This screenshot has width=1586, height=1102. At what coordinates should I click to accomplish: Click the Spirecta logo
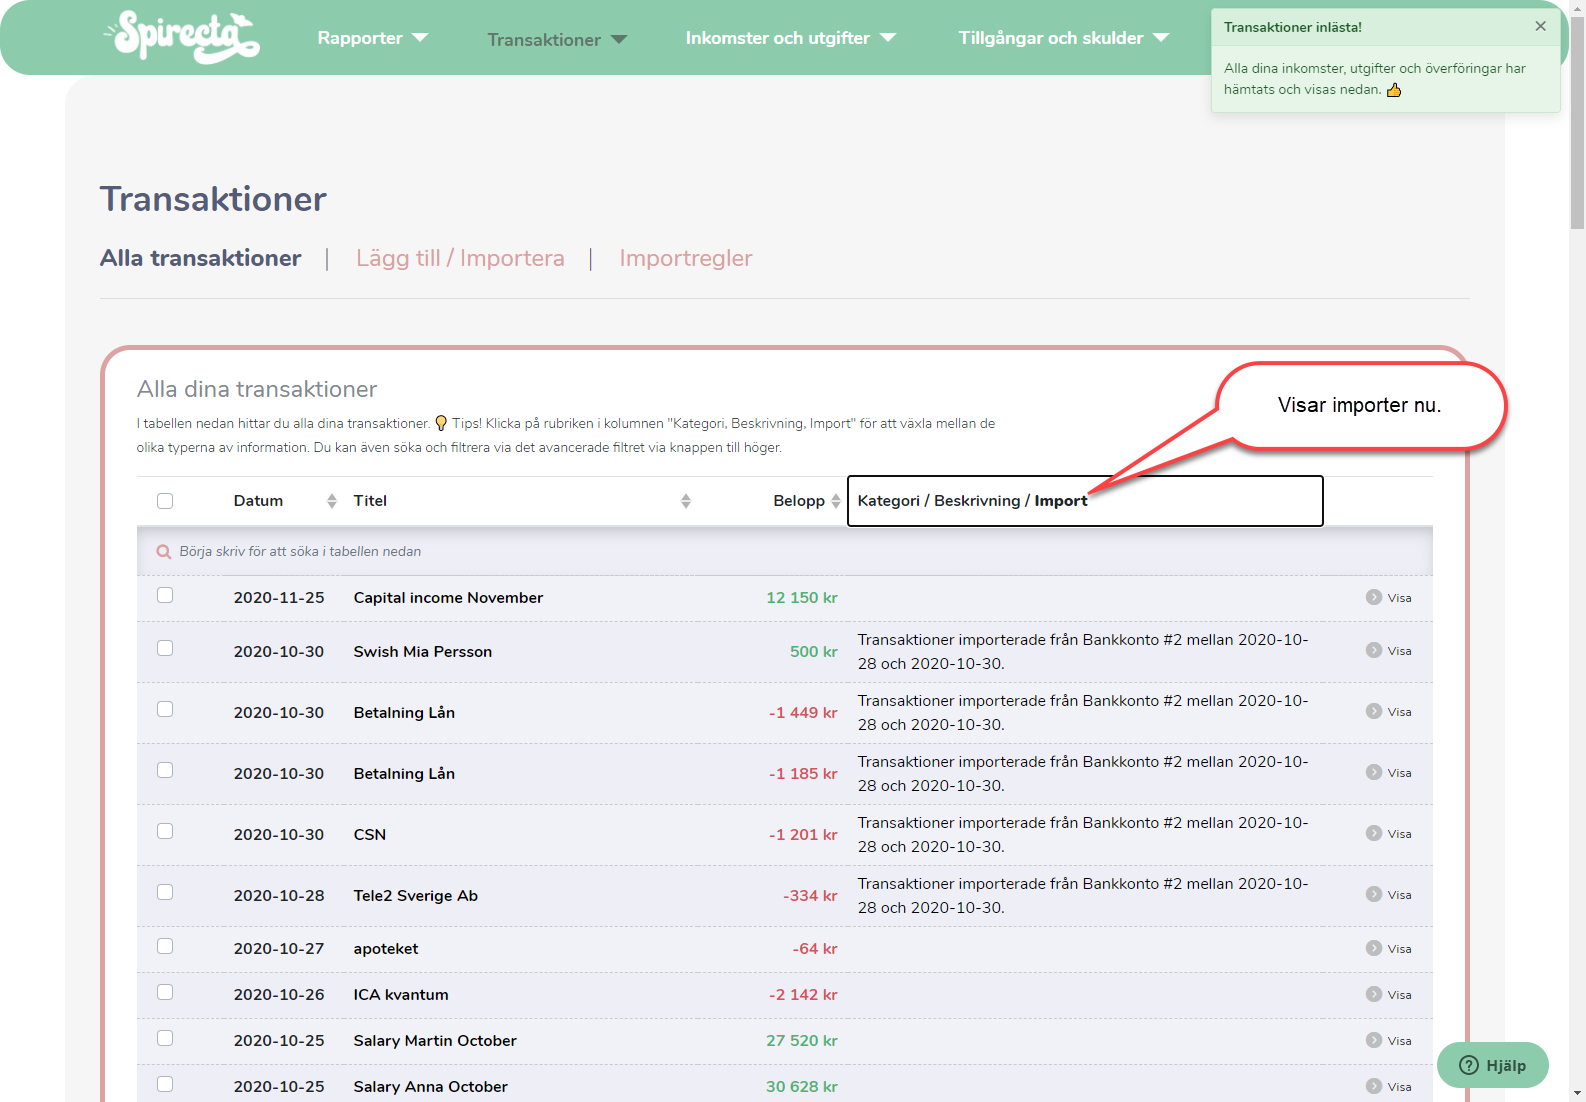[183, 37]
